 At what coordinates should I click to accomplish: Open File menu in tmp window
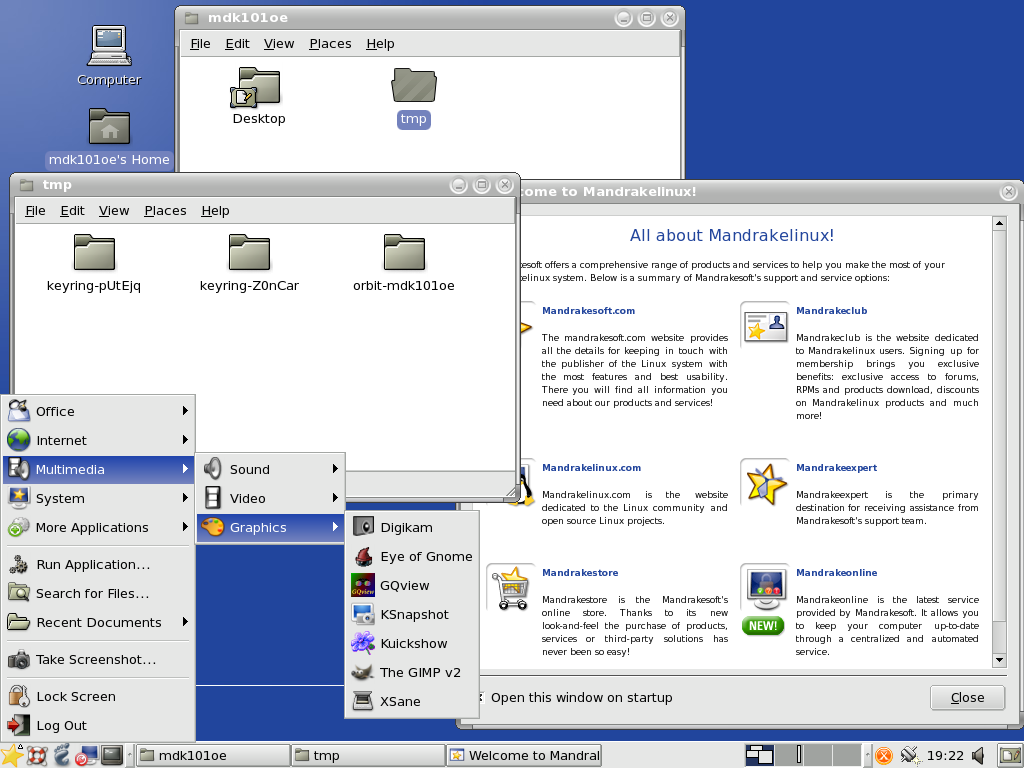[35, 211]
